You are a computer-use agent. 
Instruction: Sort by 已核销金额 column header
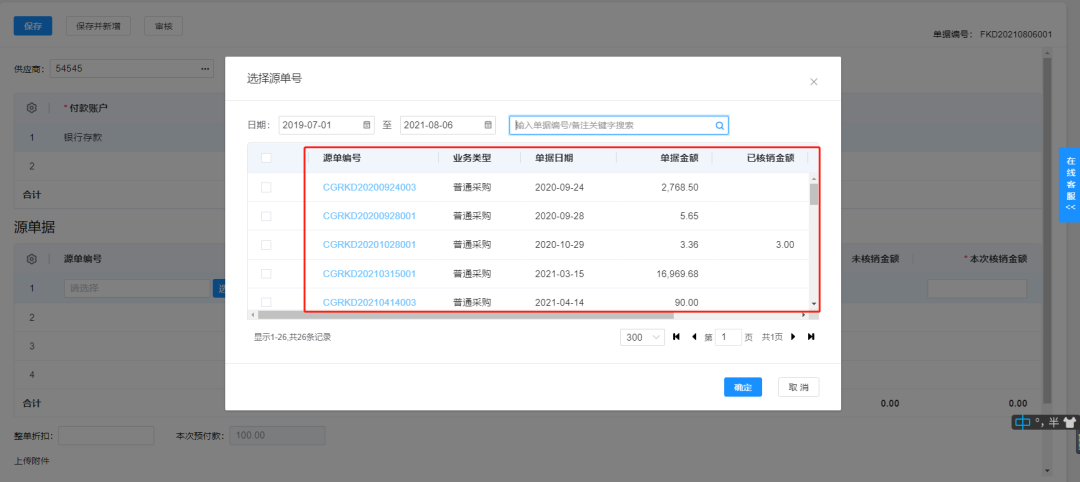tap(771, 158)
